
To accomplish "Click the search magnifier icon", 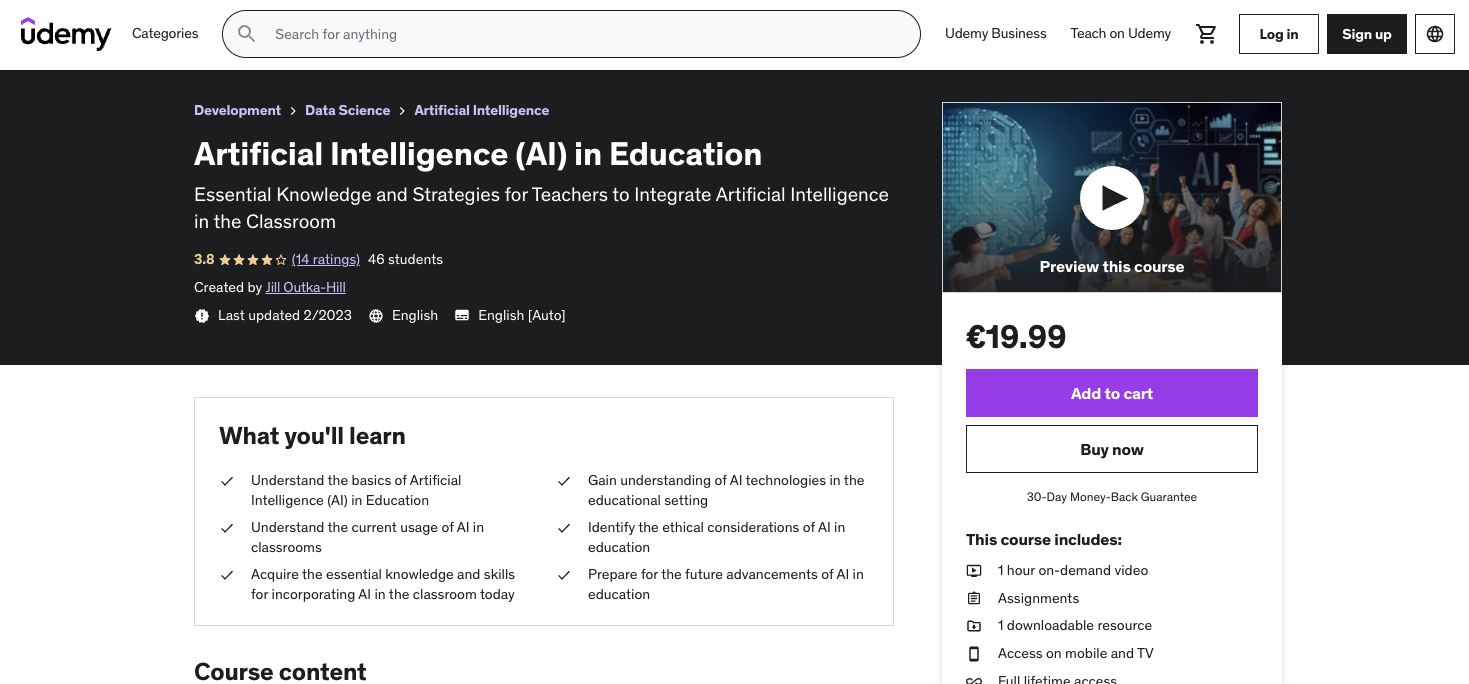I will 246,33.
